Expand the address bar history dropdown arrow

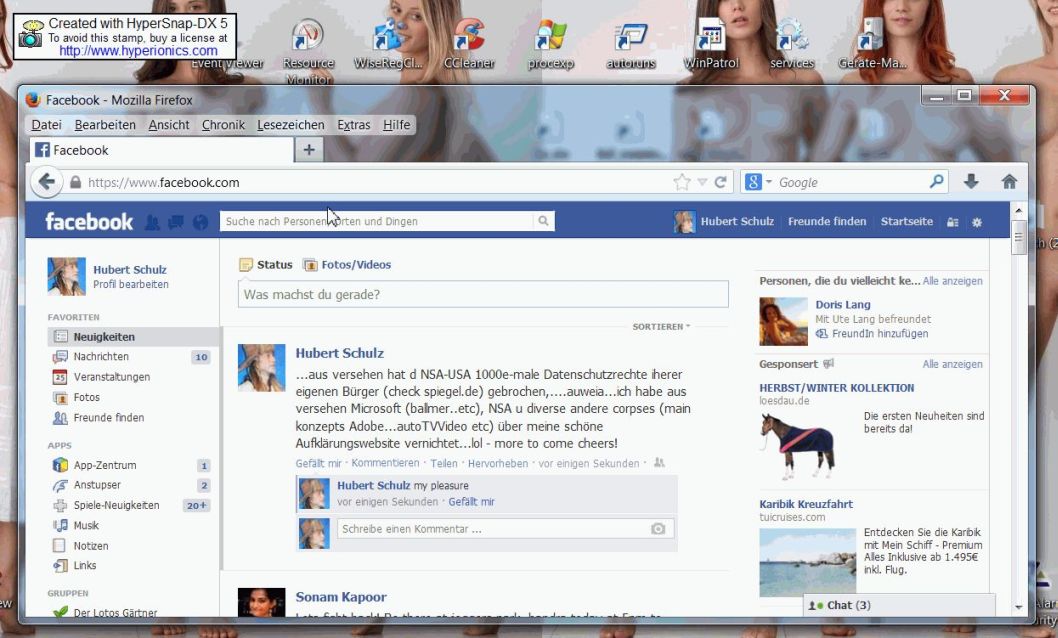point(702,182)
